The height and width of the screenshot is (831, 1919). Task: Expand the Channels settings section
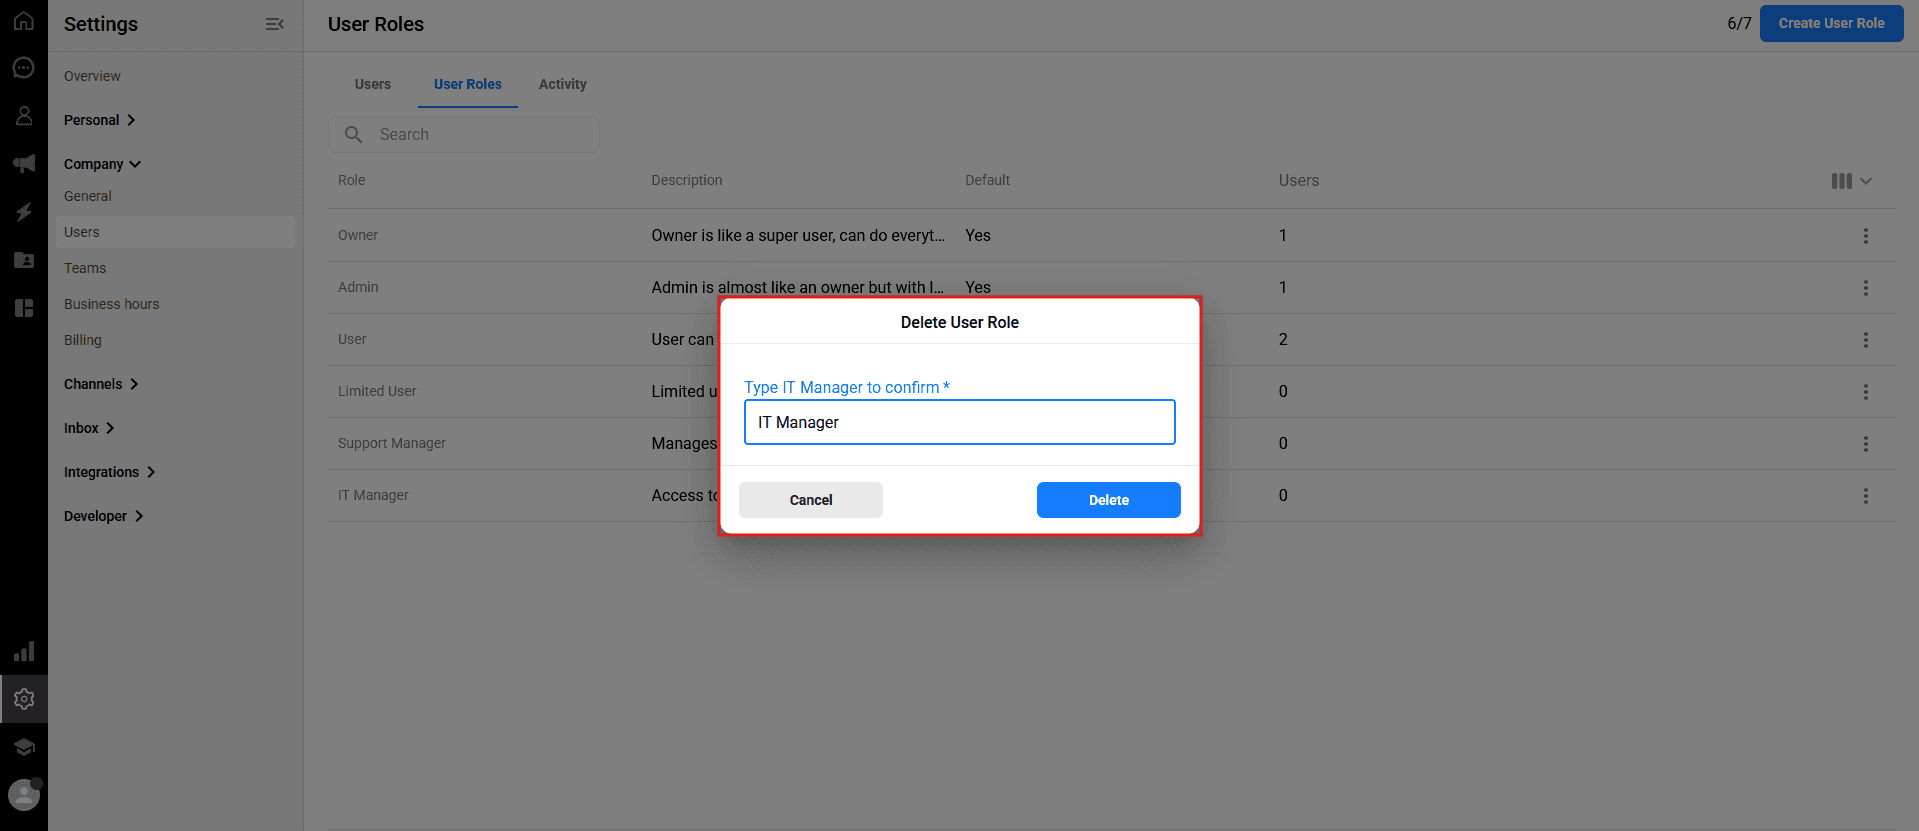[x=102, y=384]
